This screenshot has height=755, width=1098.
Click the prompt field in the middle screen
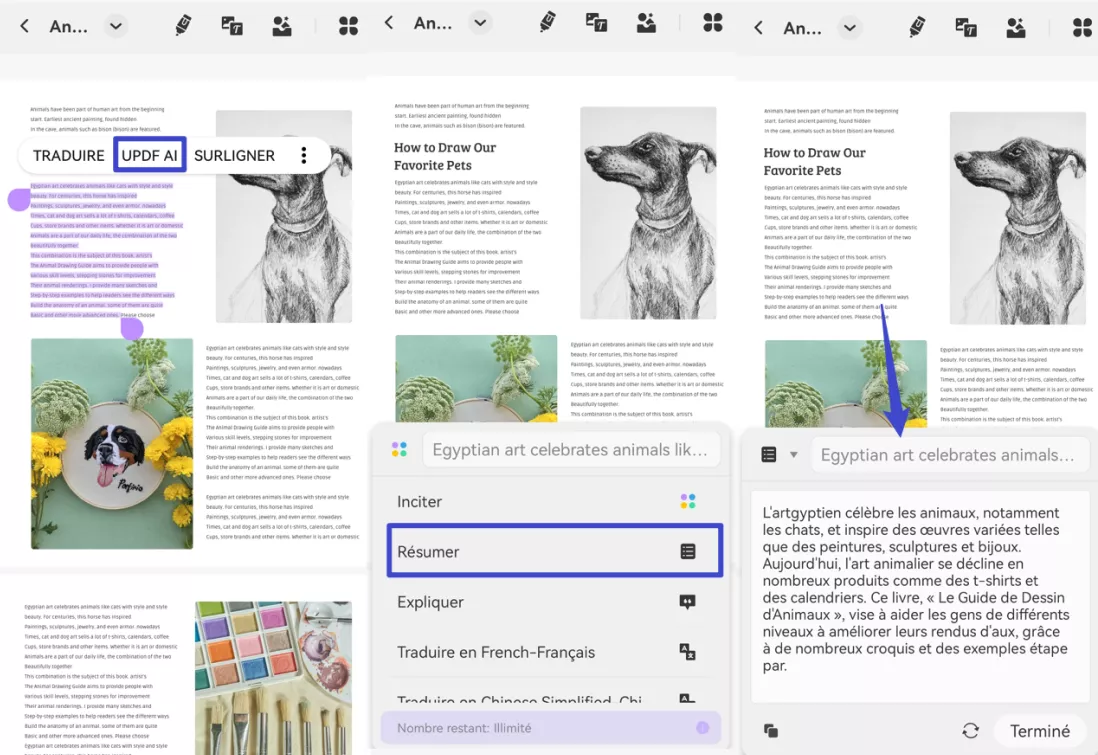click(570, 450)
